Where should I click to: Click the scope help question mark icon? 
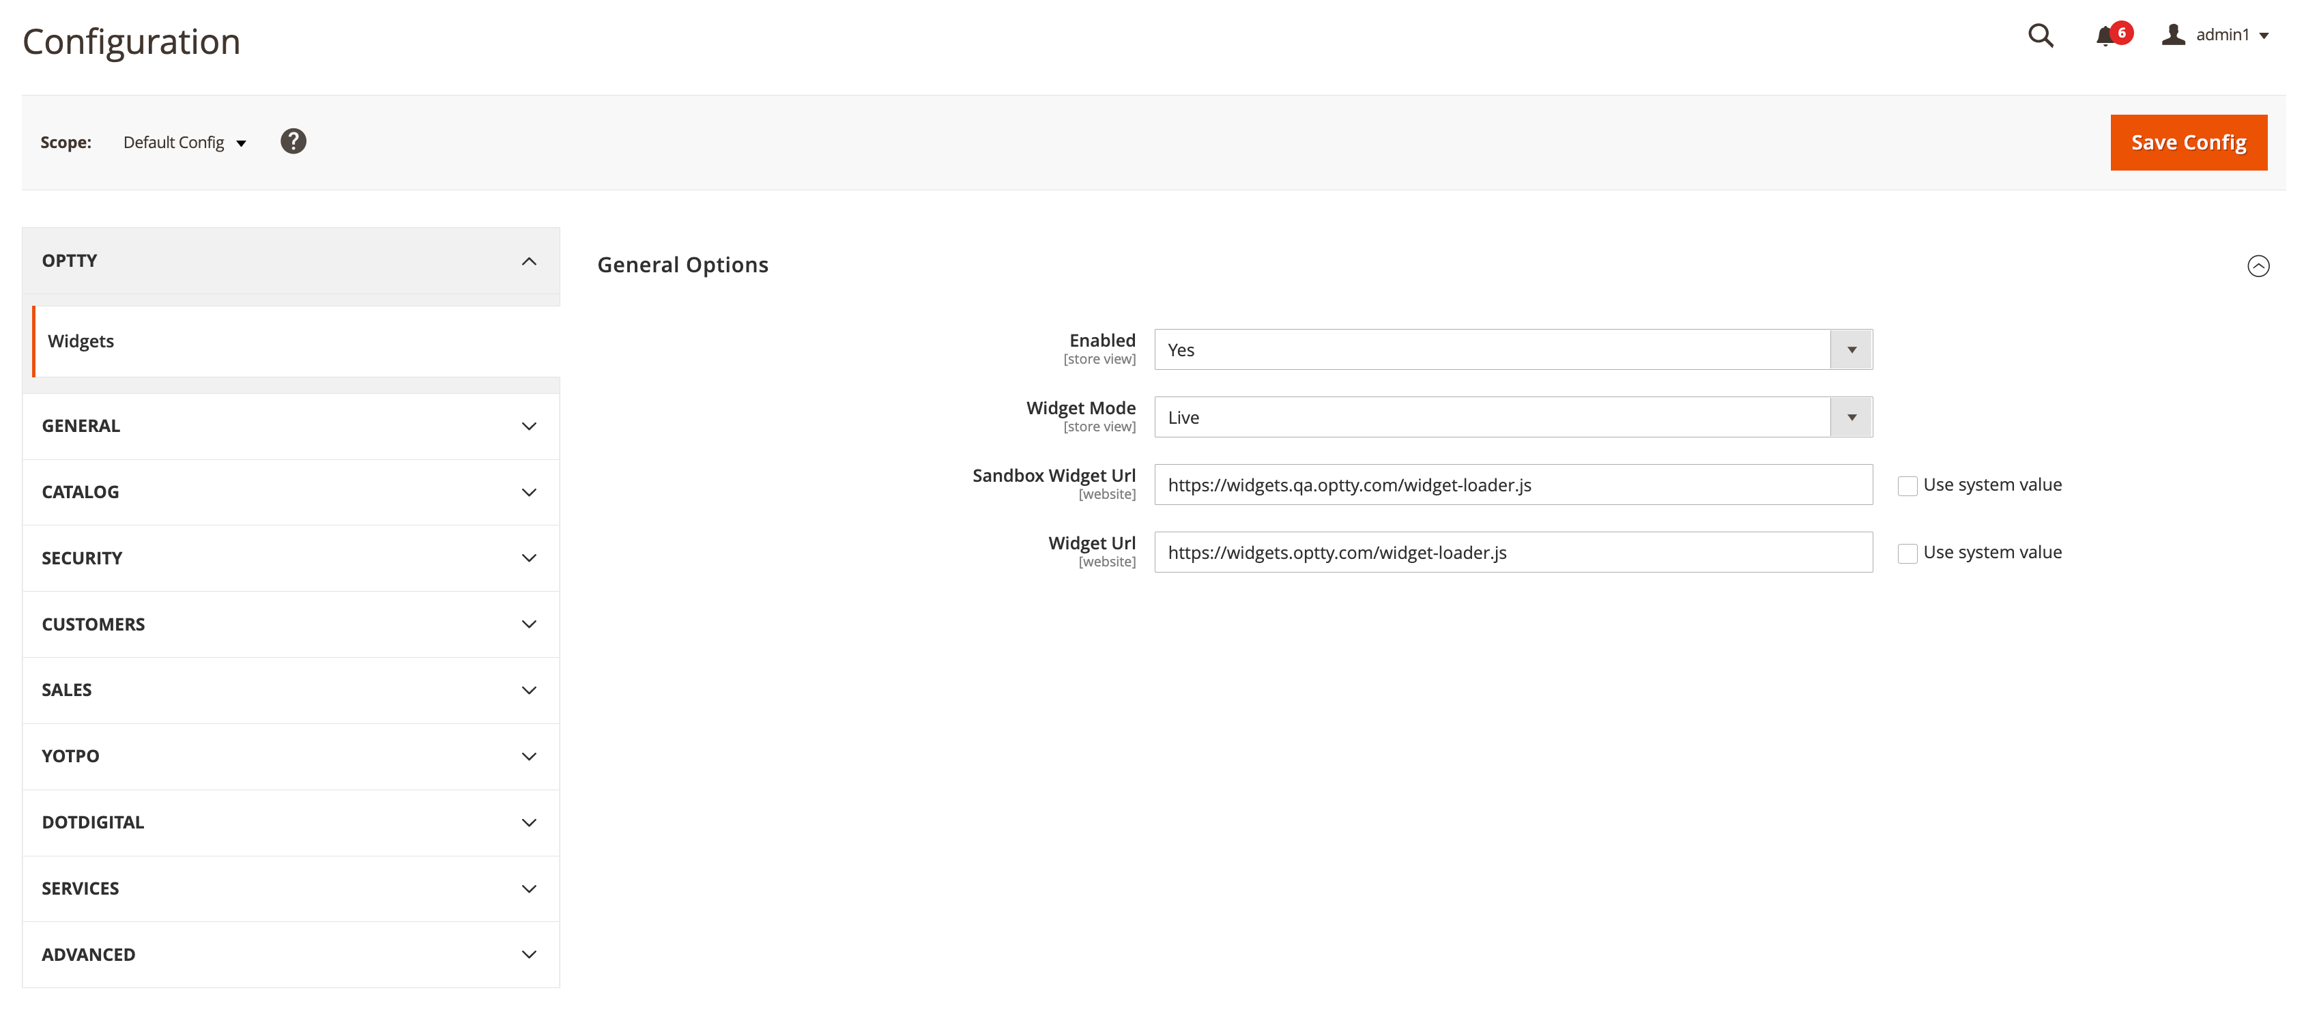coord(293,142)
